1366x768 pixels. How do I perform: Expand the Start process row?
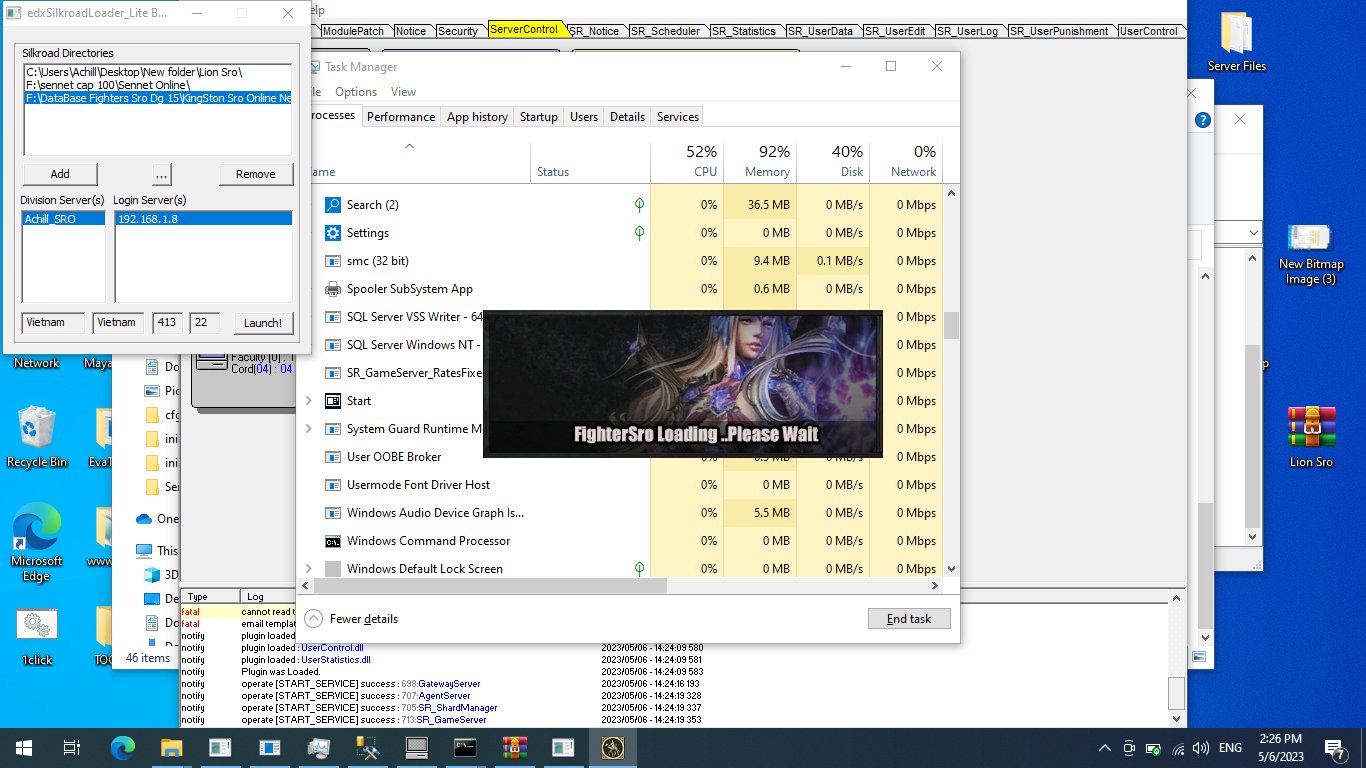coord(308,401)
